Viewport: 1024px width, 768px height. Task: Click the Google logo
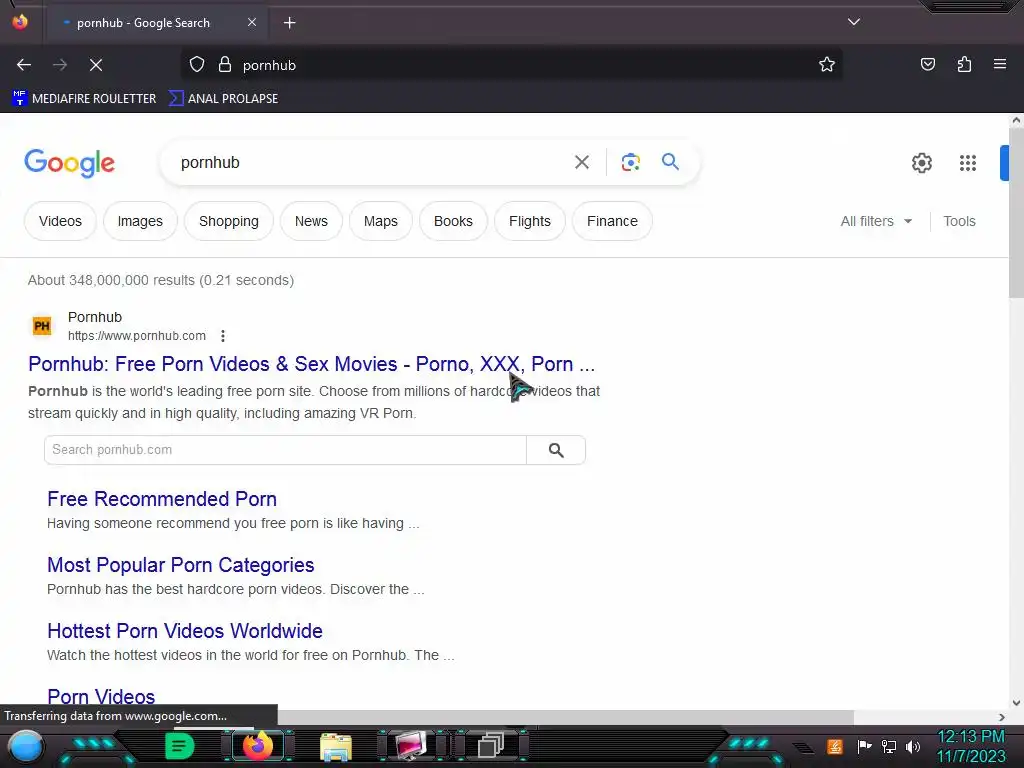click(x=69, y=163)
